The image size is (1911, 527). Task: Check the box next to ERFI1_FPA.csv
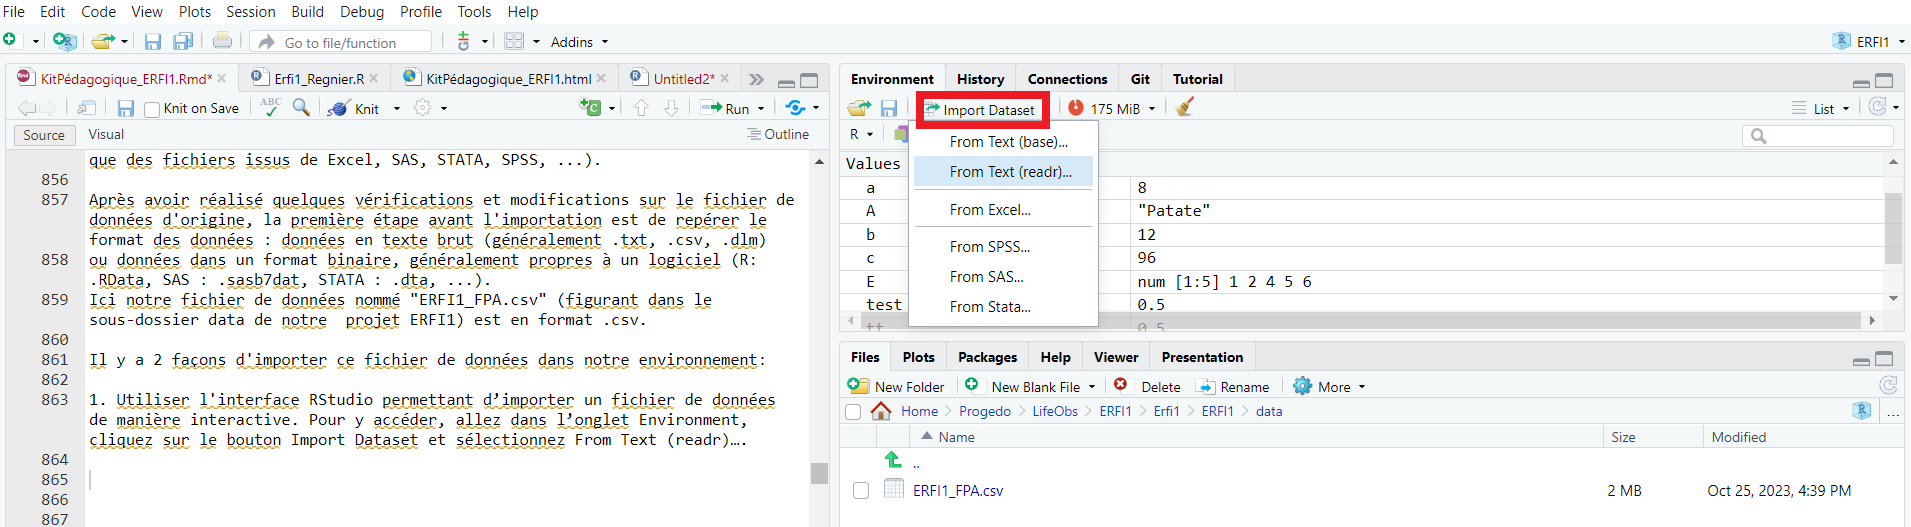(861, 490)
